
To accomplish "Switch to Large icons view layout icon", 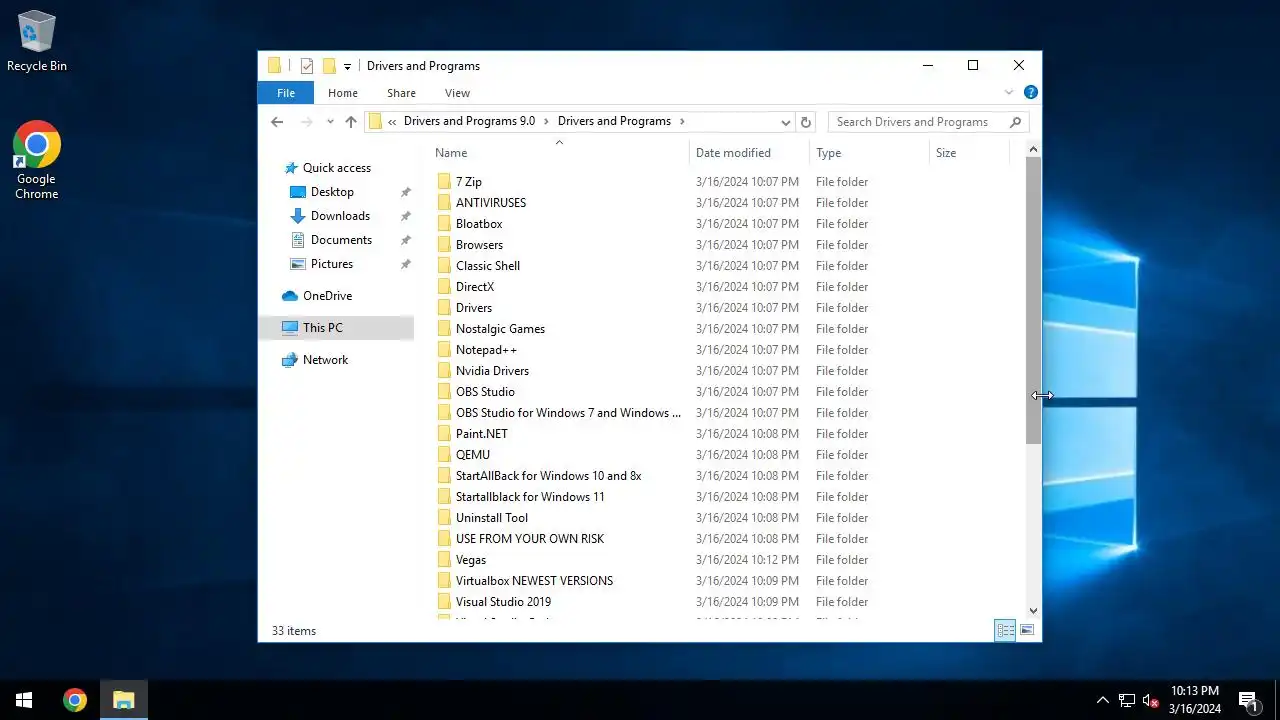I will 1027,630.
